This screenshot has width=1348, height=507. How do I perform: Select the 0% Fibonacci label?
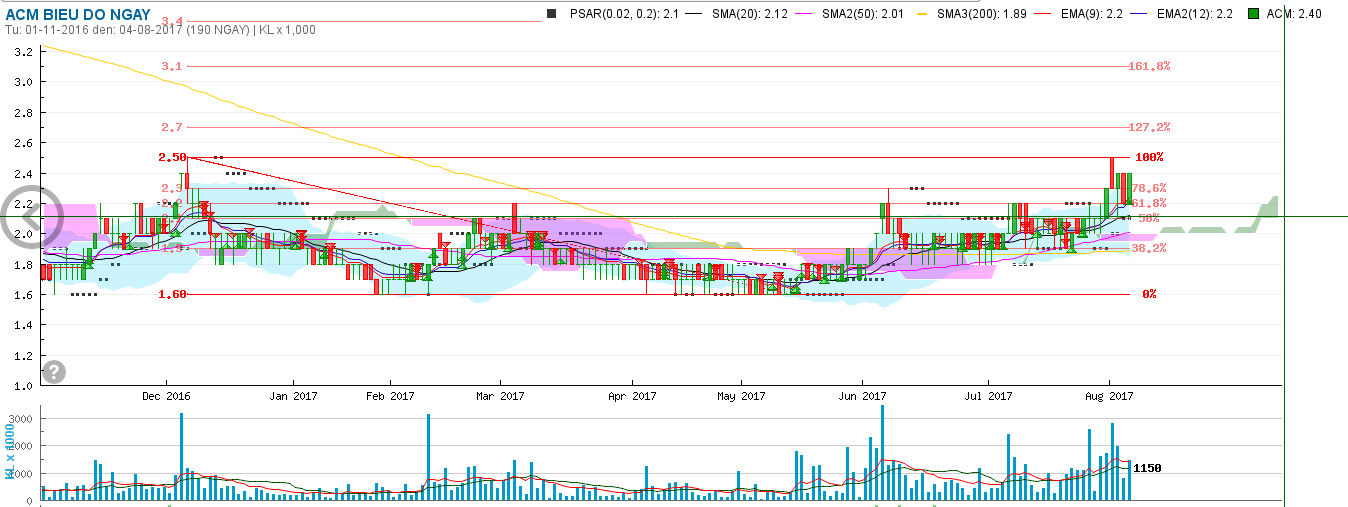pyautogui.click(x=1149, y=294)
